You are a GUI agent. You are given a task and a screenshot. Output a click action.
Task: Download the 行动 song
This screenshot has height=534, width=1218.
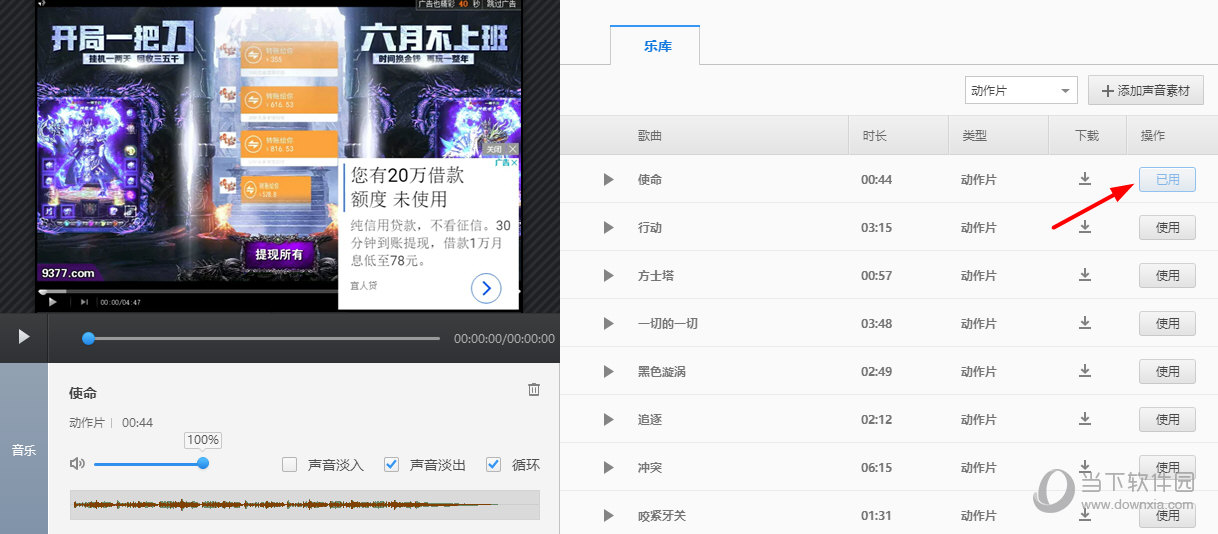pyautogui.click(x=1085, y=227)
